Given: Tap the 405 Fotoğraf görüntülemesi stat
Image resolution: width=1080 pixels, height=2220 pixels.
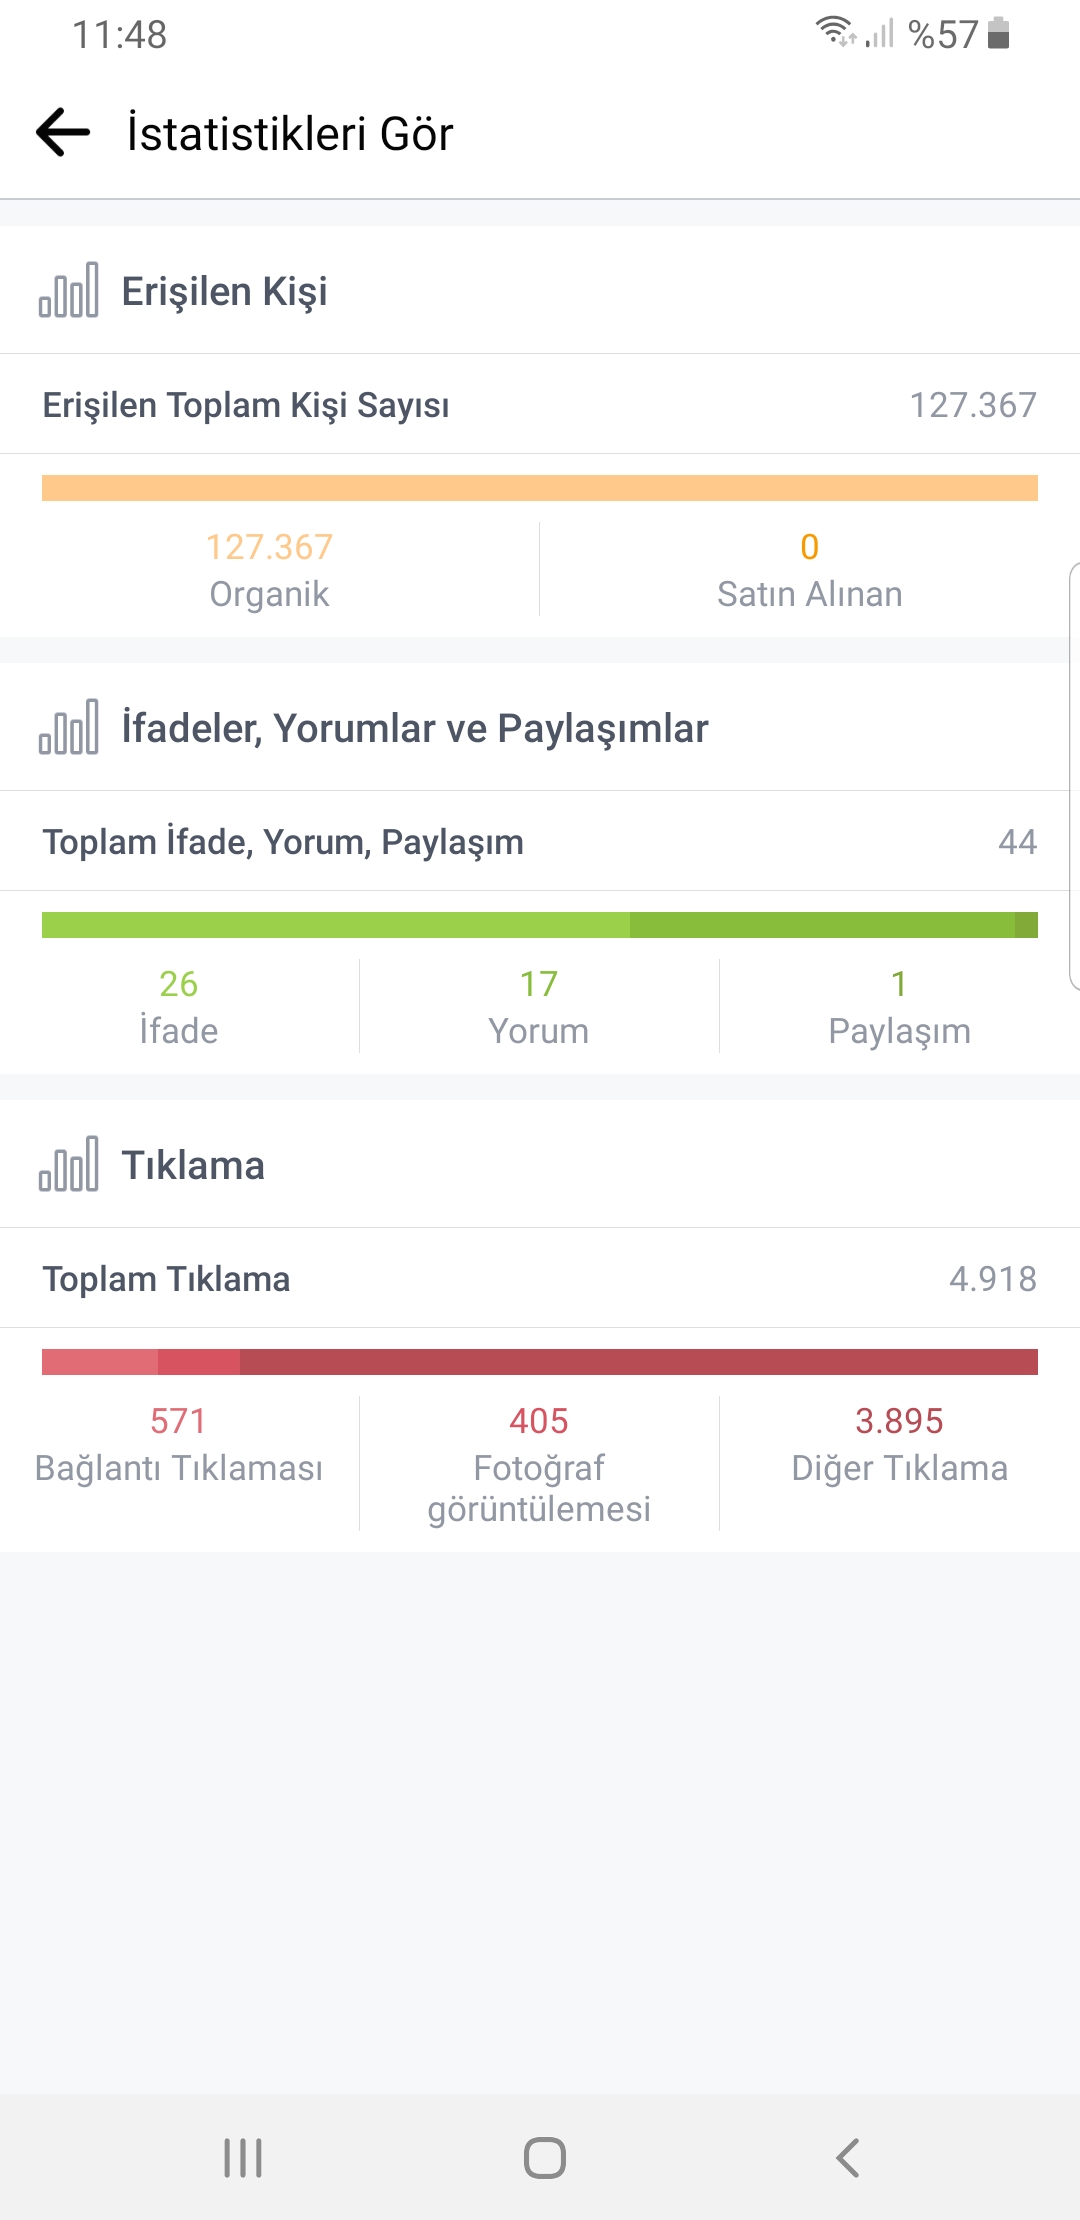Looking at the screenshot, I should click(539, 1463).
